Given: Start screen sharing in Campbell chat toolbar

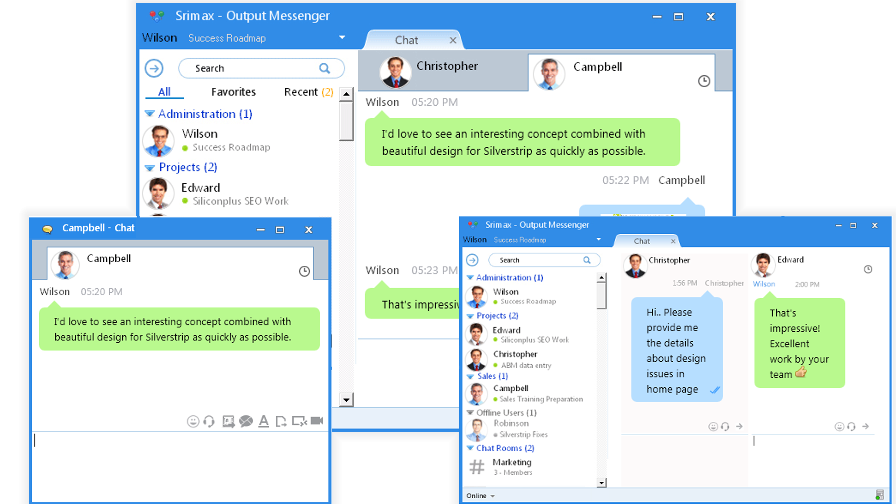Looking at the screenshot, I should (x=299, y=421).
